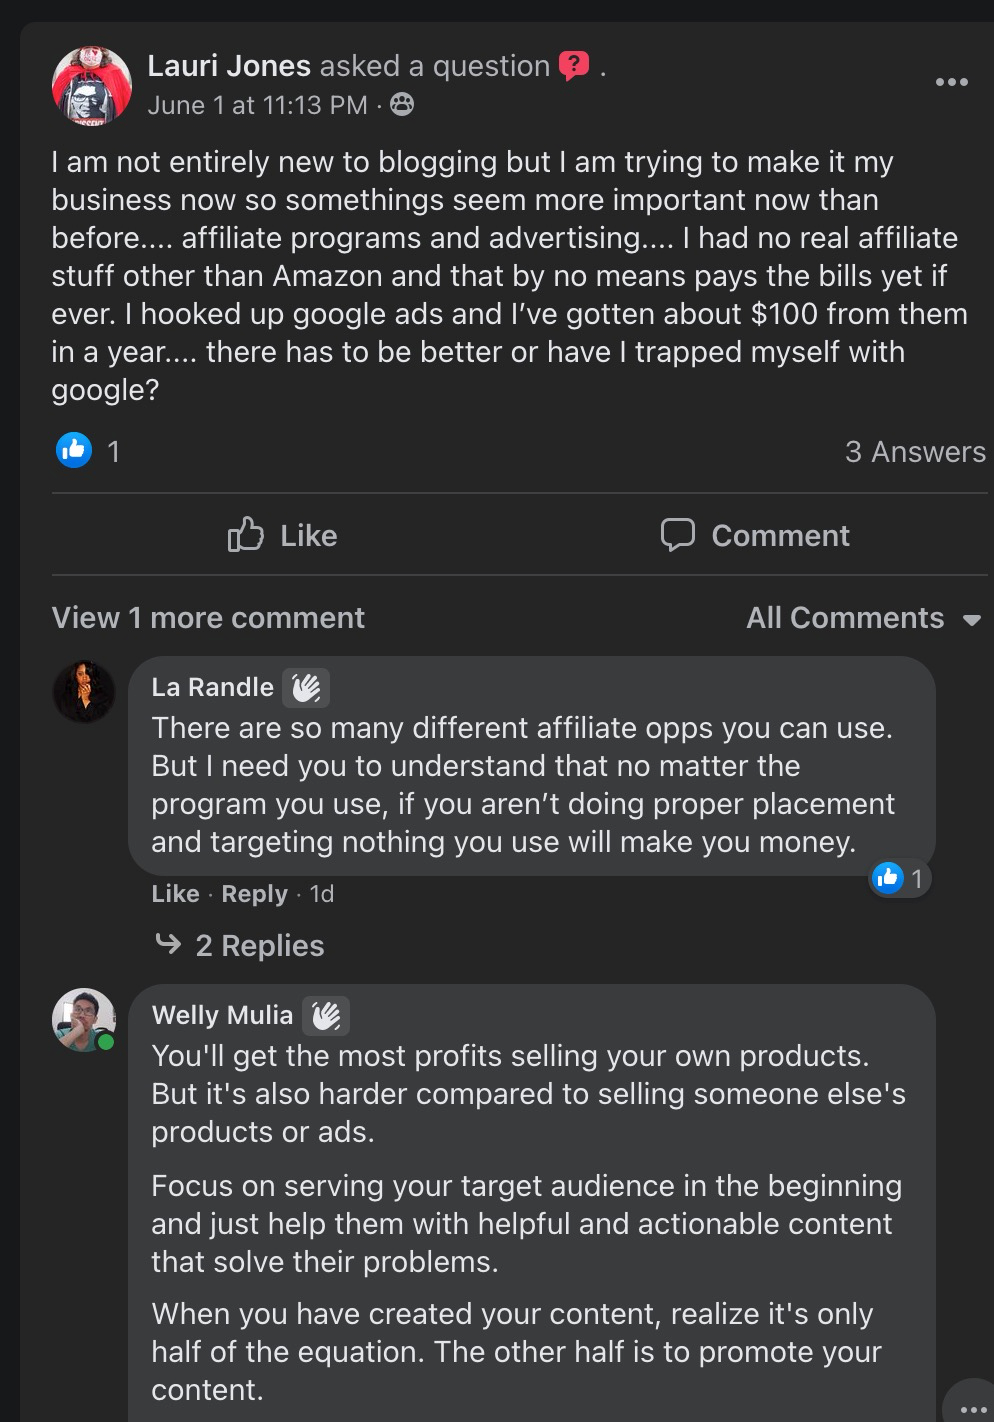
Task: Click the group privacy icon beside timestamp
Action: point(402,104)
